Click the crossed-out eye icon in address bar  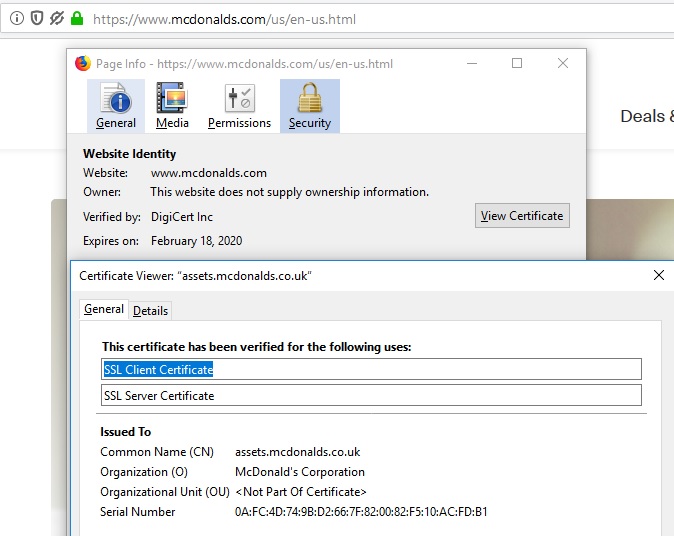click(x=57, y=19)
